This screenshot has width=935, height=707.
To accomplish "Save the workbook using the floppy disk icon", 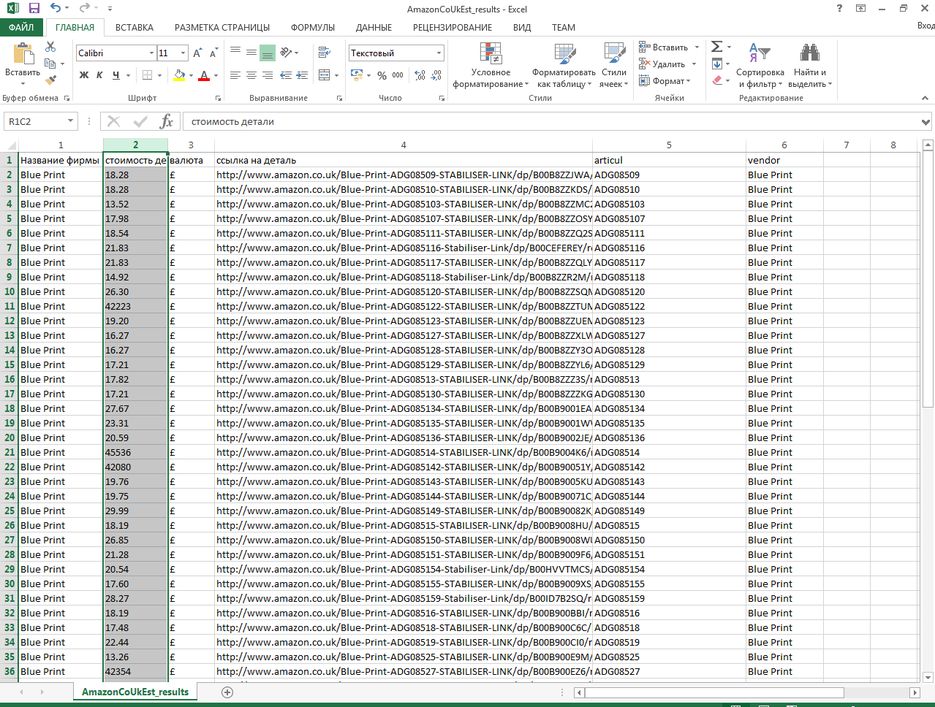I will point(34,8).
